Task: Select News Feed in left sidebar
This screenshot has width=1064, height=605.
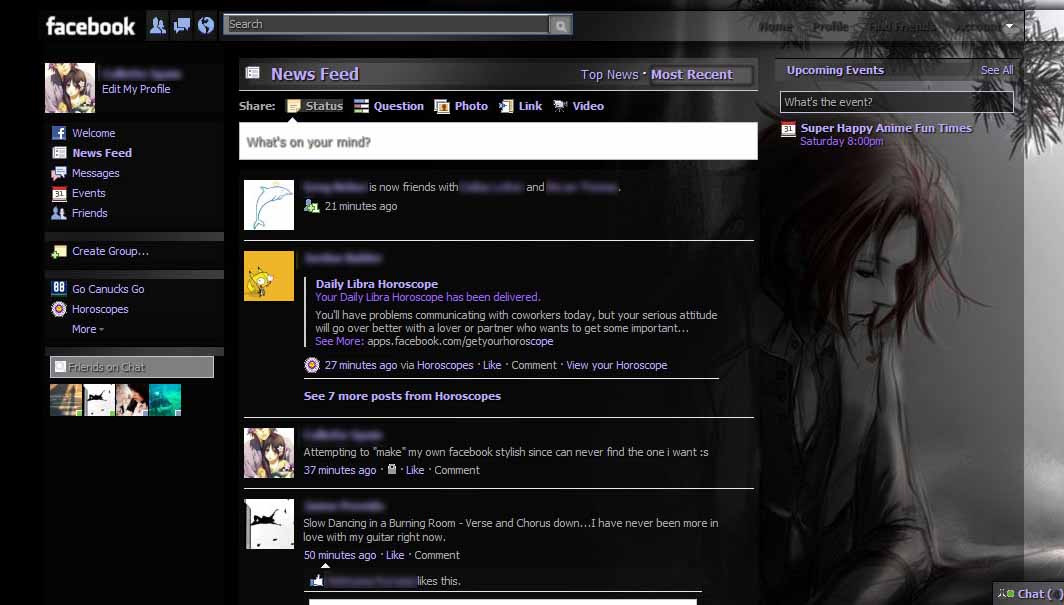Action: [x=102, y=153]
